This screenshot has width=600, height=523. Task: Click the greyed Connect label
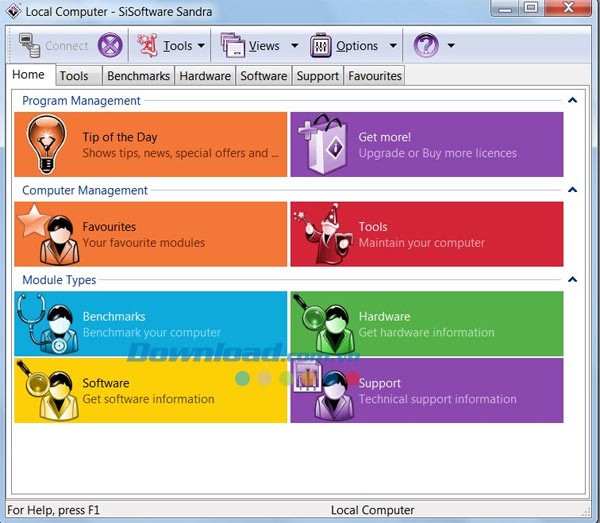[67, 46]
